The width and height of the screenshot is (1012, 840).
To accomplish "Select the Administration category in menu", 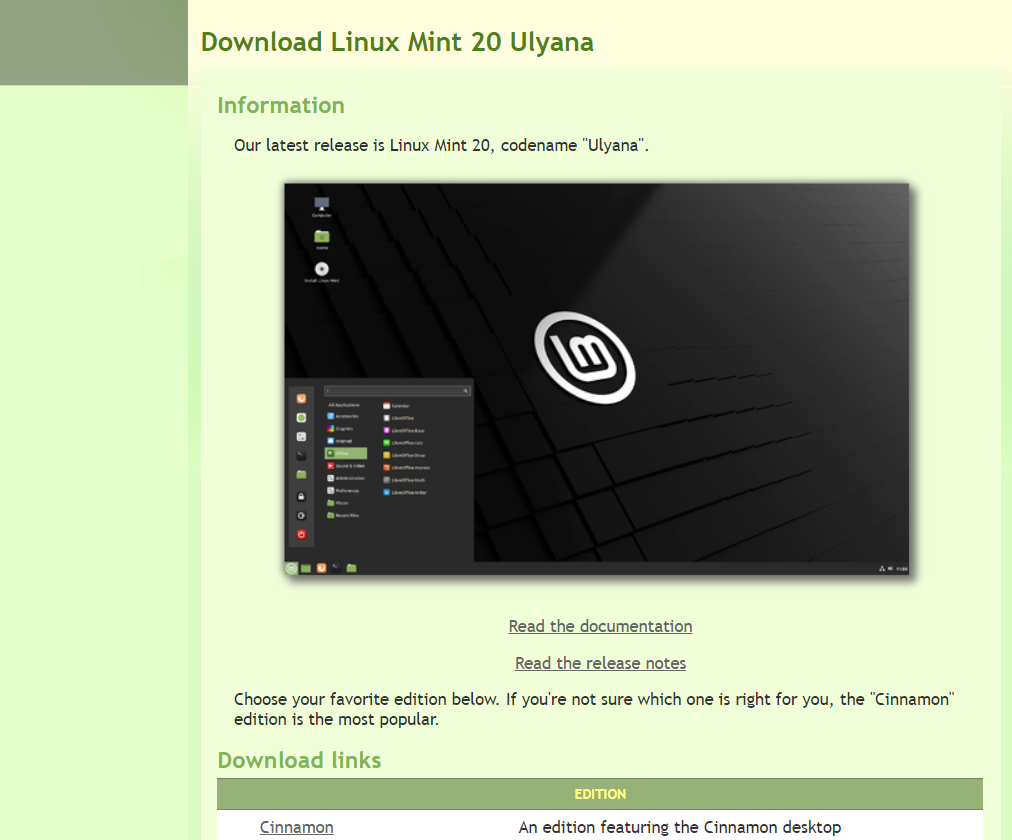I will (349, 478).
